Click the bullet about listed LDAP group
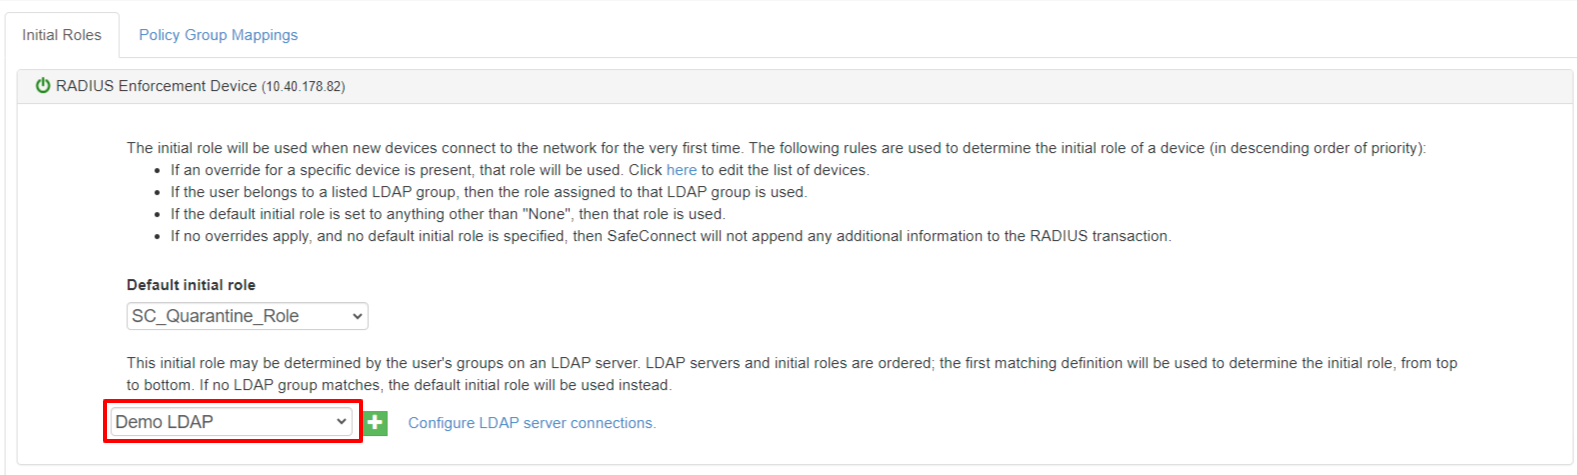 tap(488, 192)
